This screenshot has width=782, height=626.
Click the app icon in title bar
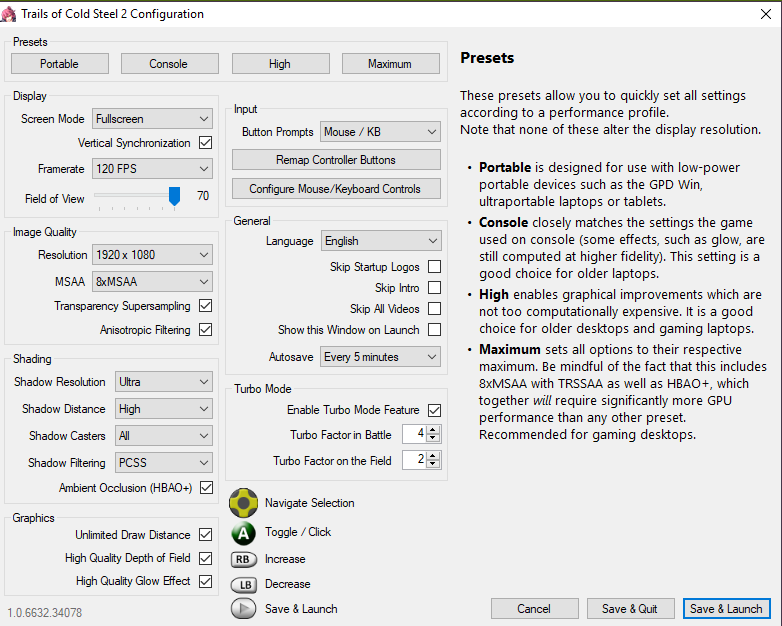pos(11,14)
